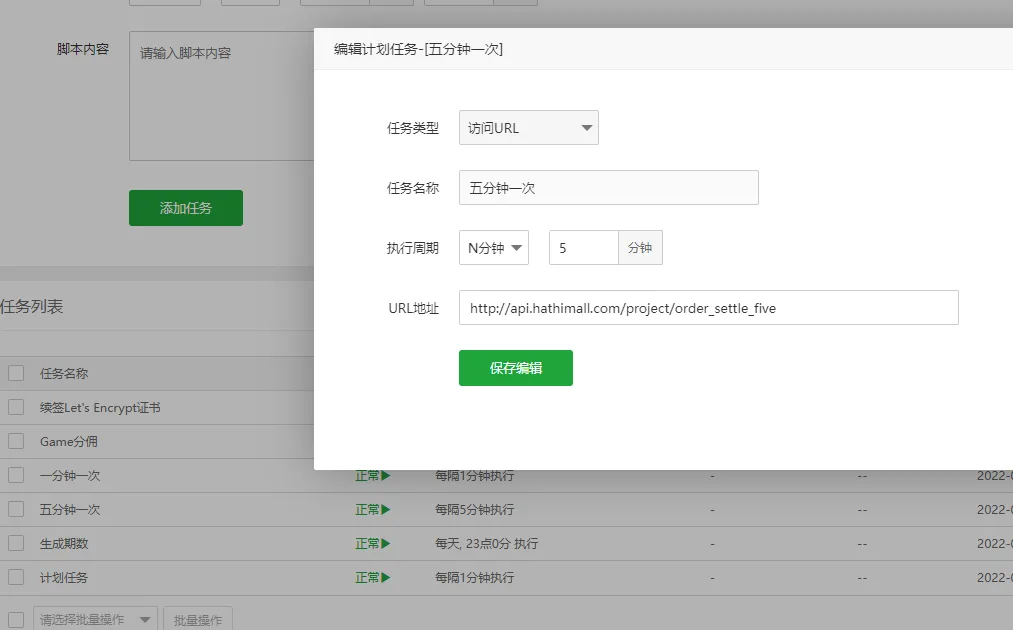Image resolution: width=1013 pixels, height=630 pixels.
Task: Tick the select-all checkbox beside 任务名称 header
Action: (16, 373)
